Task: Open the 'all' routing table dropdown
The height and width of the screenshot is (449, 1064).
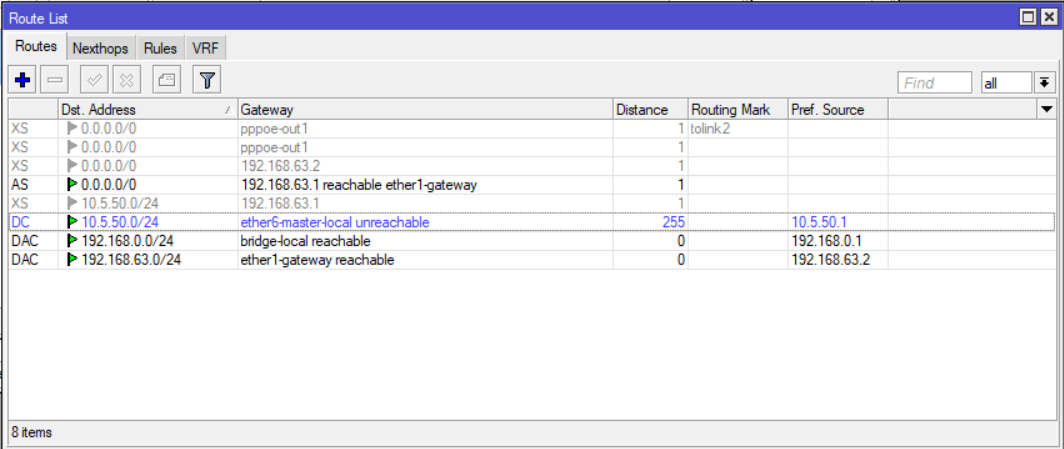Action: [1006, 83]
